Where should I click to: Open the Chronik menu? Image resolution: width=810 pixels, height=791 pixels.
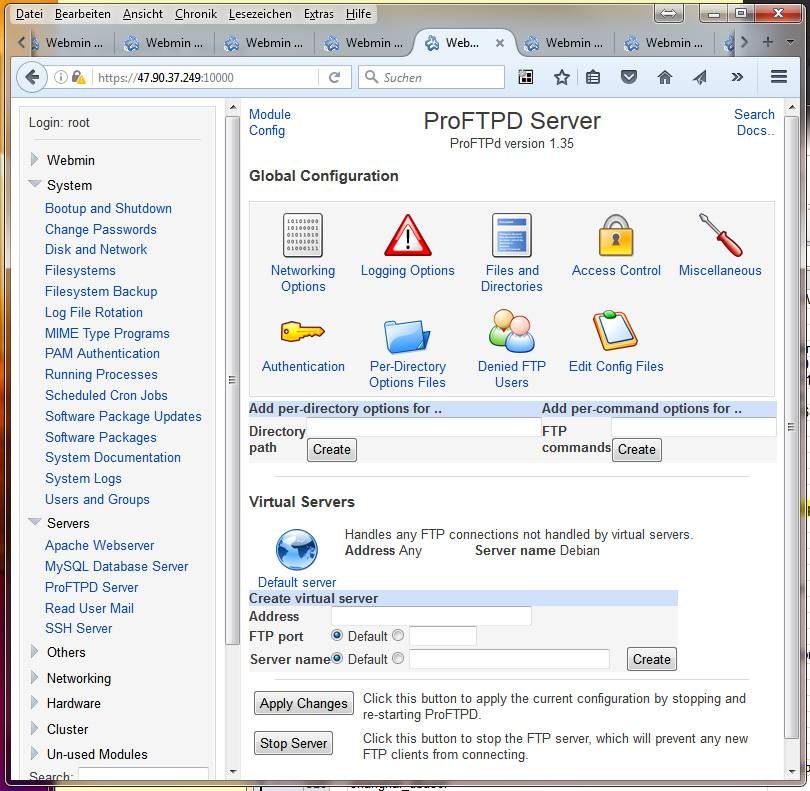[x=196, y=14]
